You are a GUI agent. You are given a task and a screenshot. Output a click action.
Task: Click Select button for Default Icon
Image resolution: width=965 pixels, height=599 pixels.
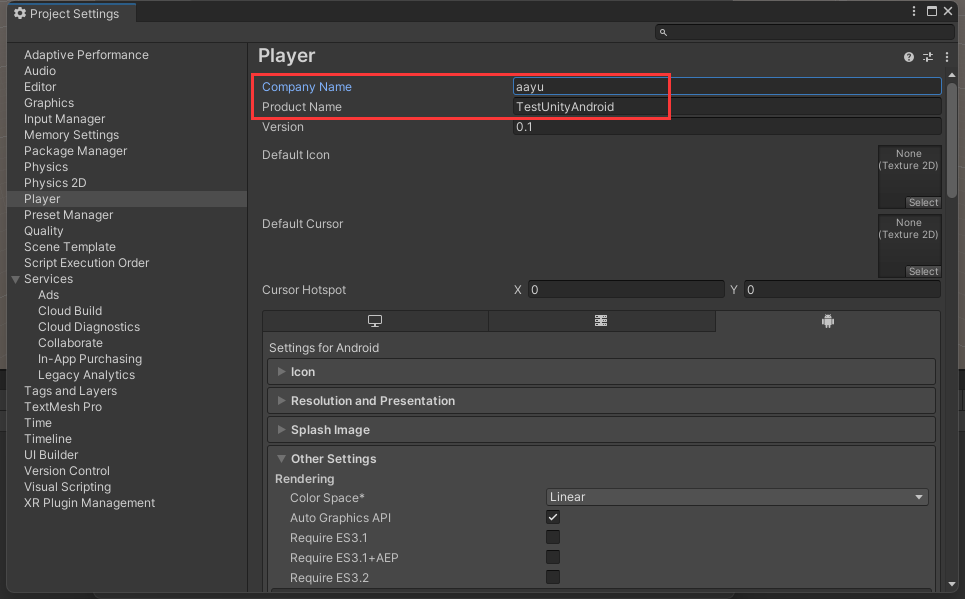(923, 202)
